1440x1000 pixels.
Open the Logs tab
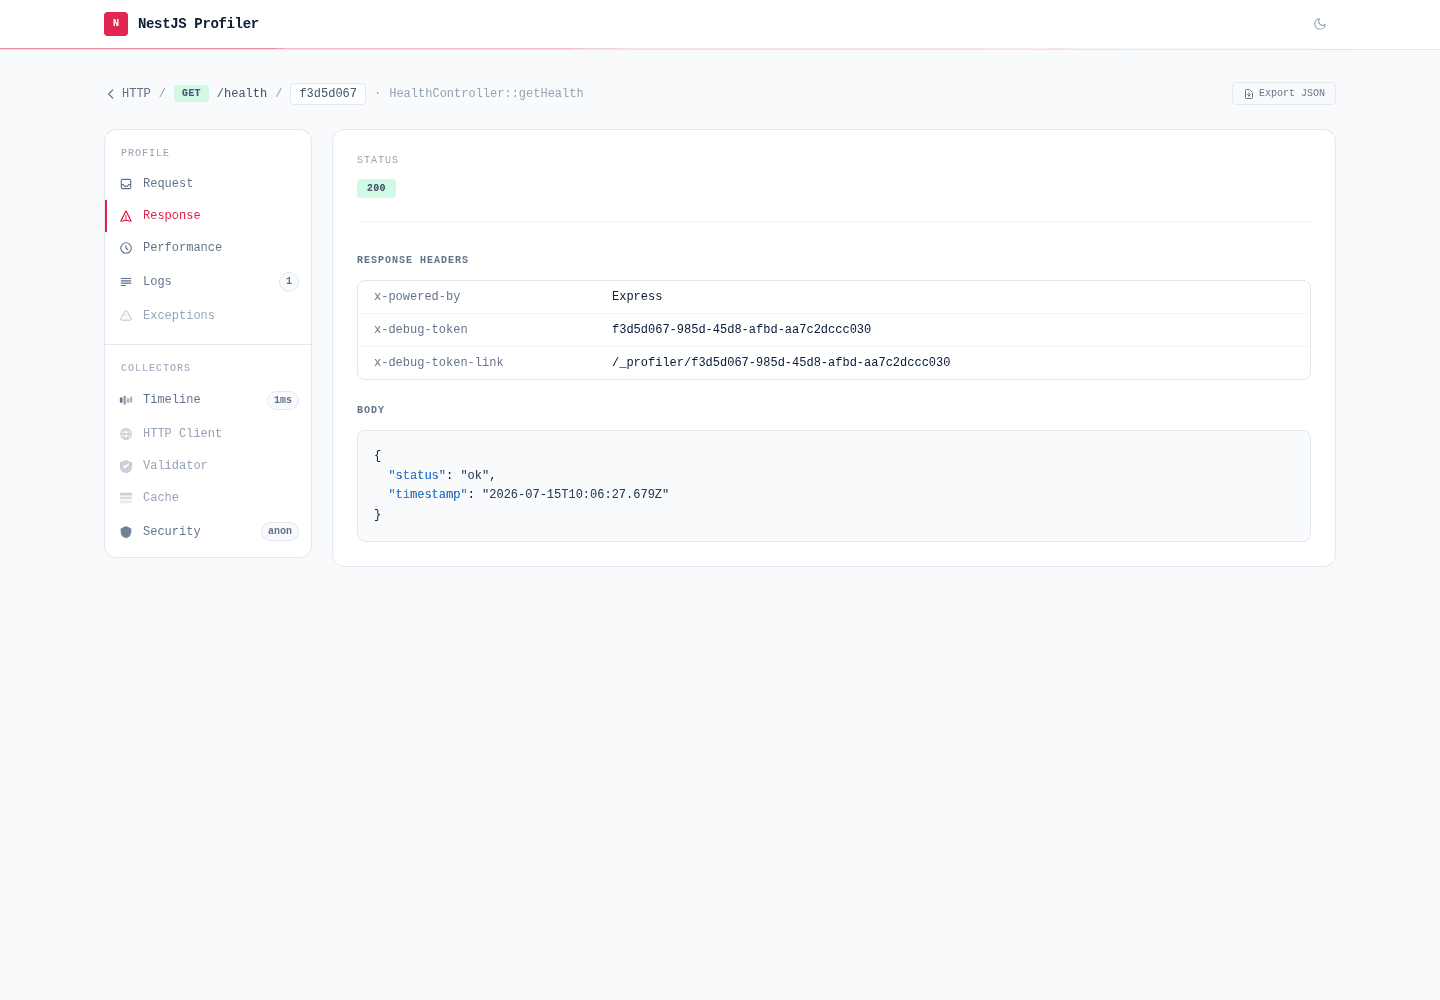pyautogui.click(x=208, y=282)
